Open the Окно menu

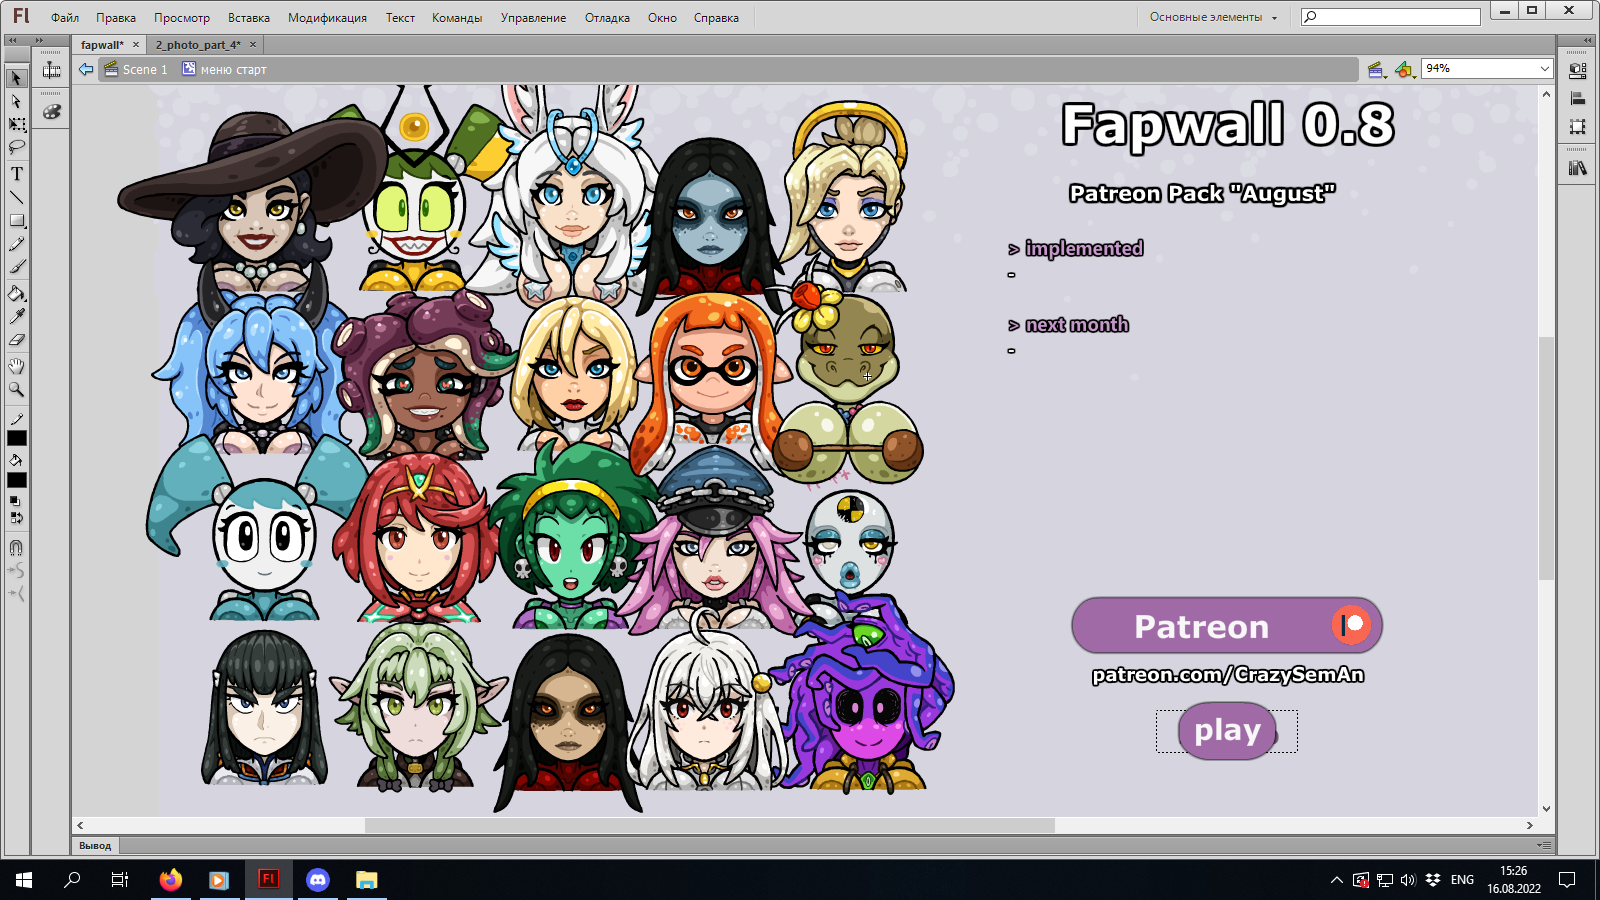[662, 18]
